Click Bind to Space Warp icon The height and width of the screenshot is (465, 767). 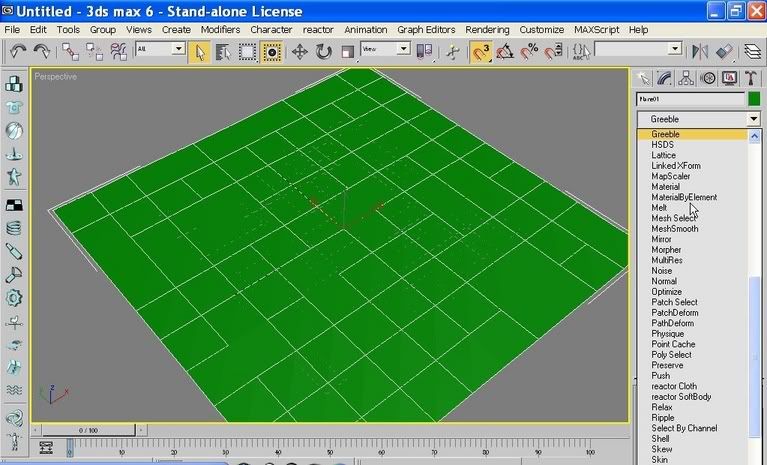(118, 51)
